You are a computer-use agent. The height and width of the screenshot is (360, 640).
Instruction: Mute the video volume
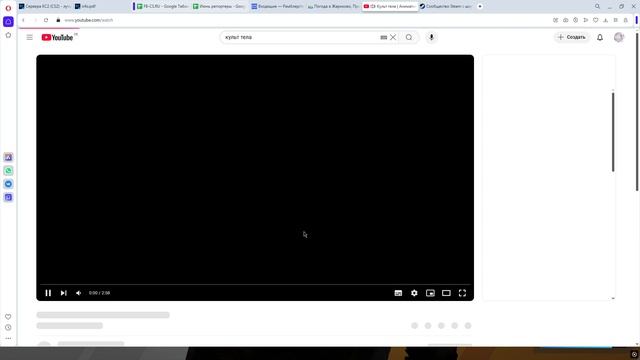(78, 293)
